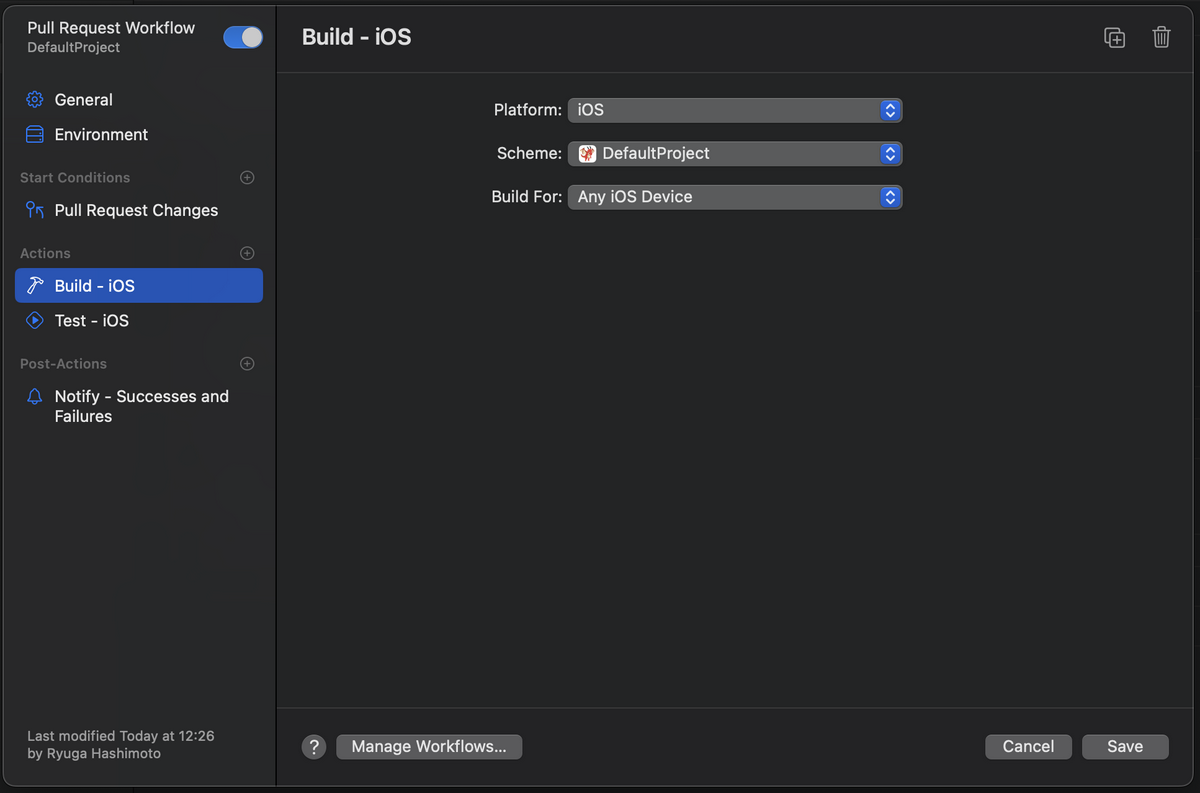Screen dimensions: 1200x793
Task: Select the Build - iOS action
Action: [139, 285]
